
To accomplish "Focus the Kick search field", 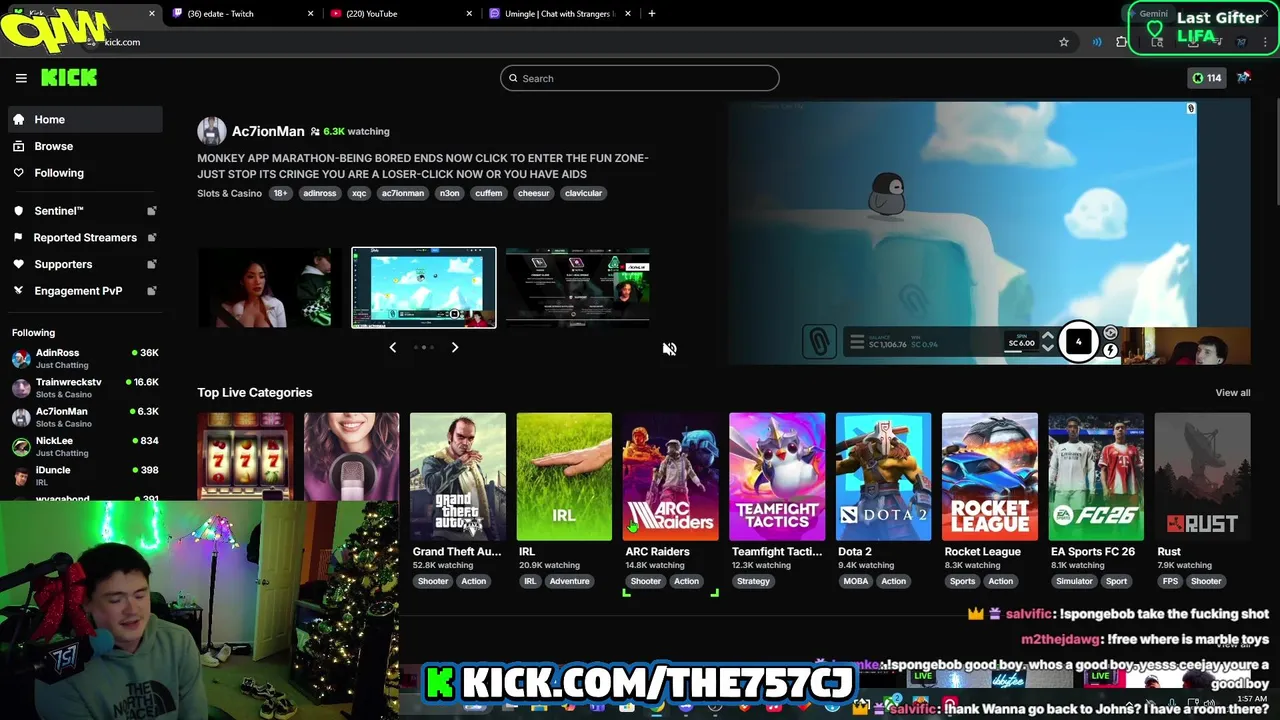I will point(640,78).
